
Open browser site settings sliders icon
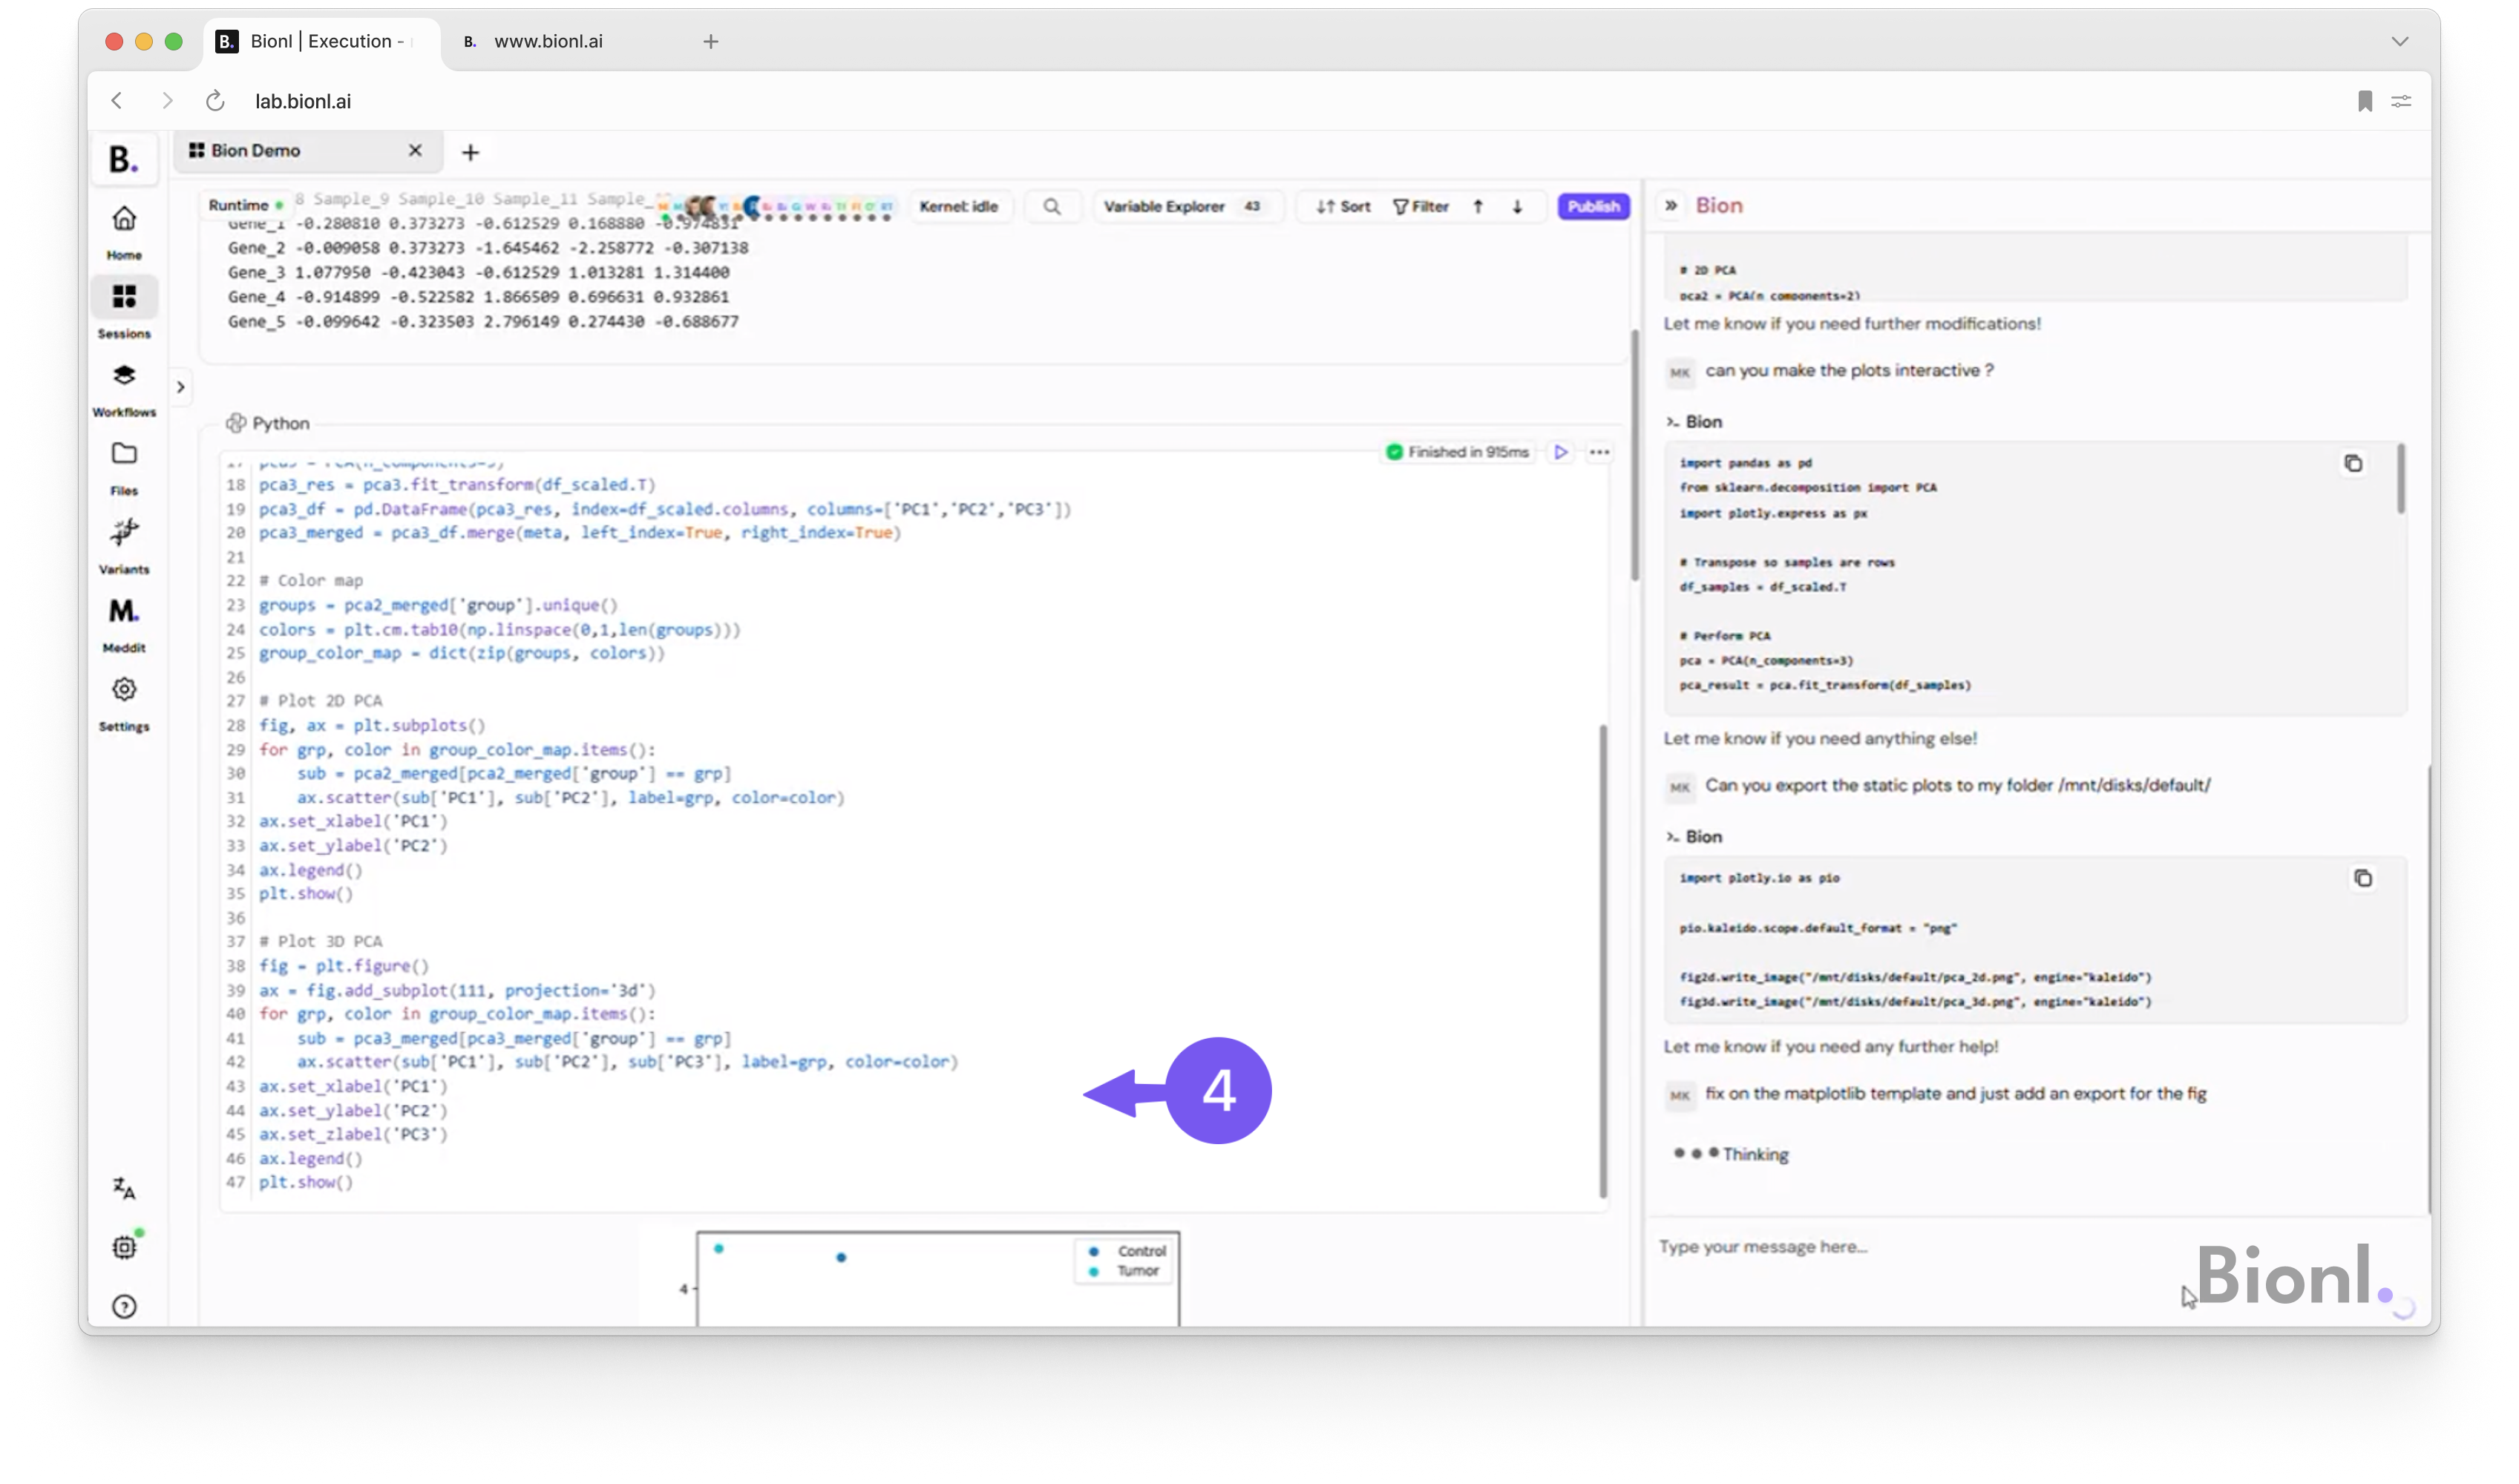coord(2401,101)
